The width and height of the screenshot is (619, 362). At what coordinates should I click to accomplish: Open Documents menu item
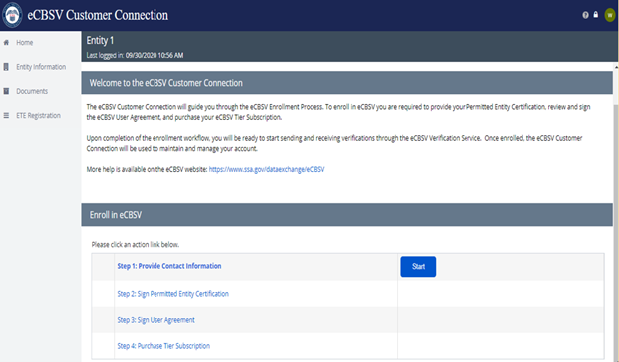32,91
